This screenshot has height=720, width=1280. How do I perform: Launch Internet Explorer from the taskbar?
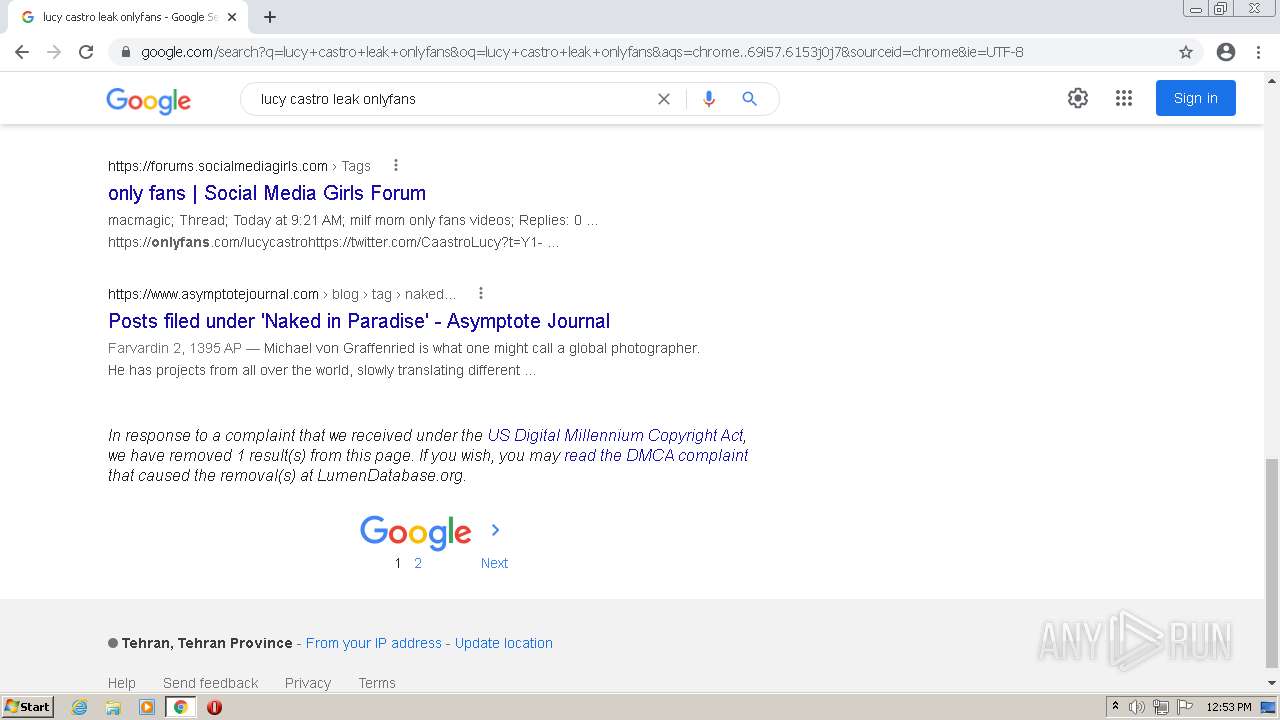click(79, 707)
